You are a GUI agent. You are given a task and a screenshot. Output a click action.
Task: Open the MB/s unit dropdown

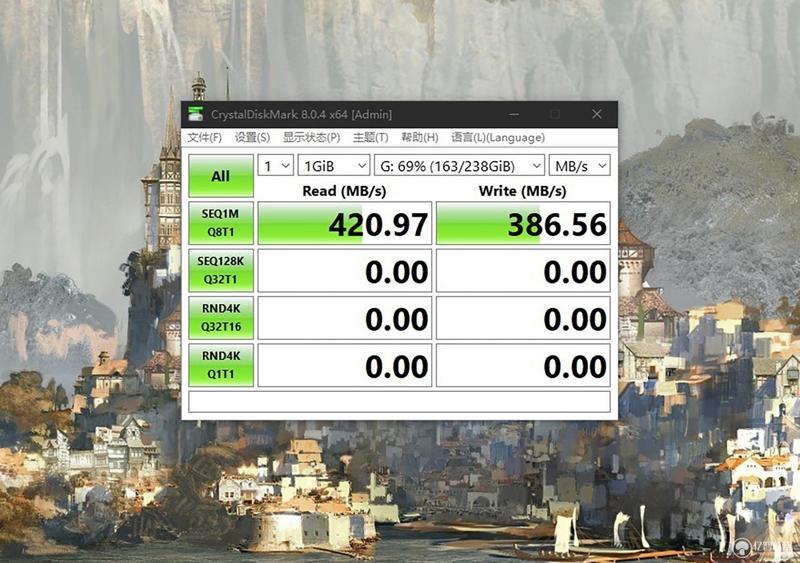point(580,165)
